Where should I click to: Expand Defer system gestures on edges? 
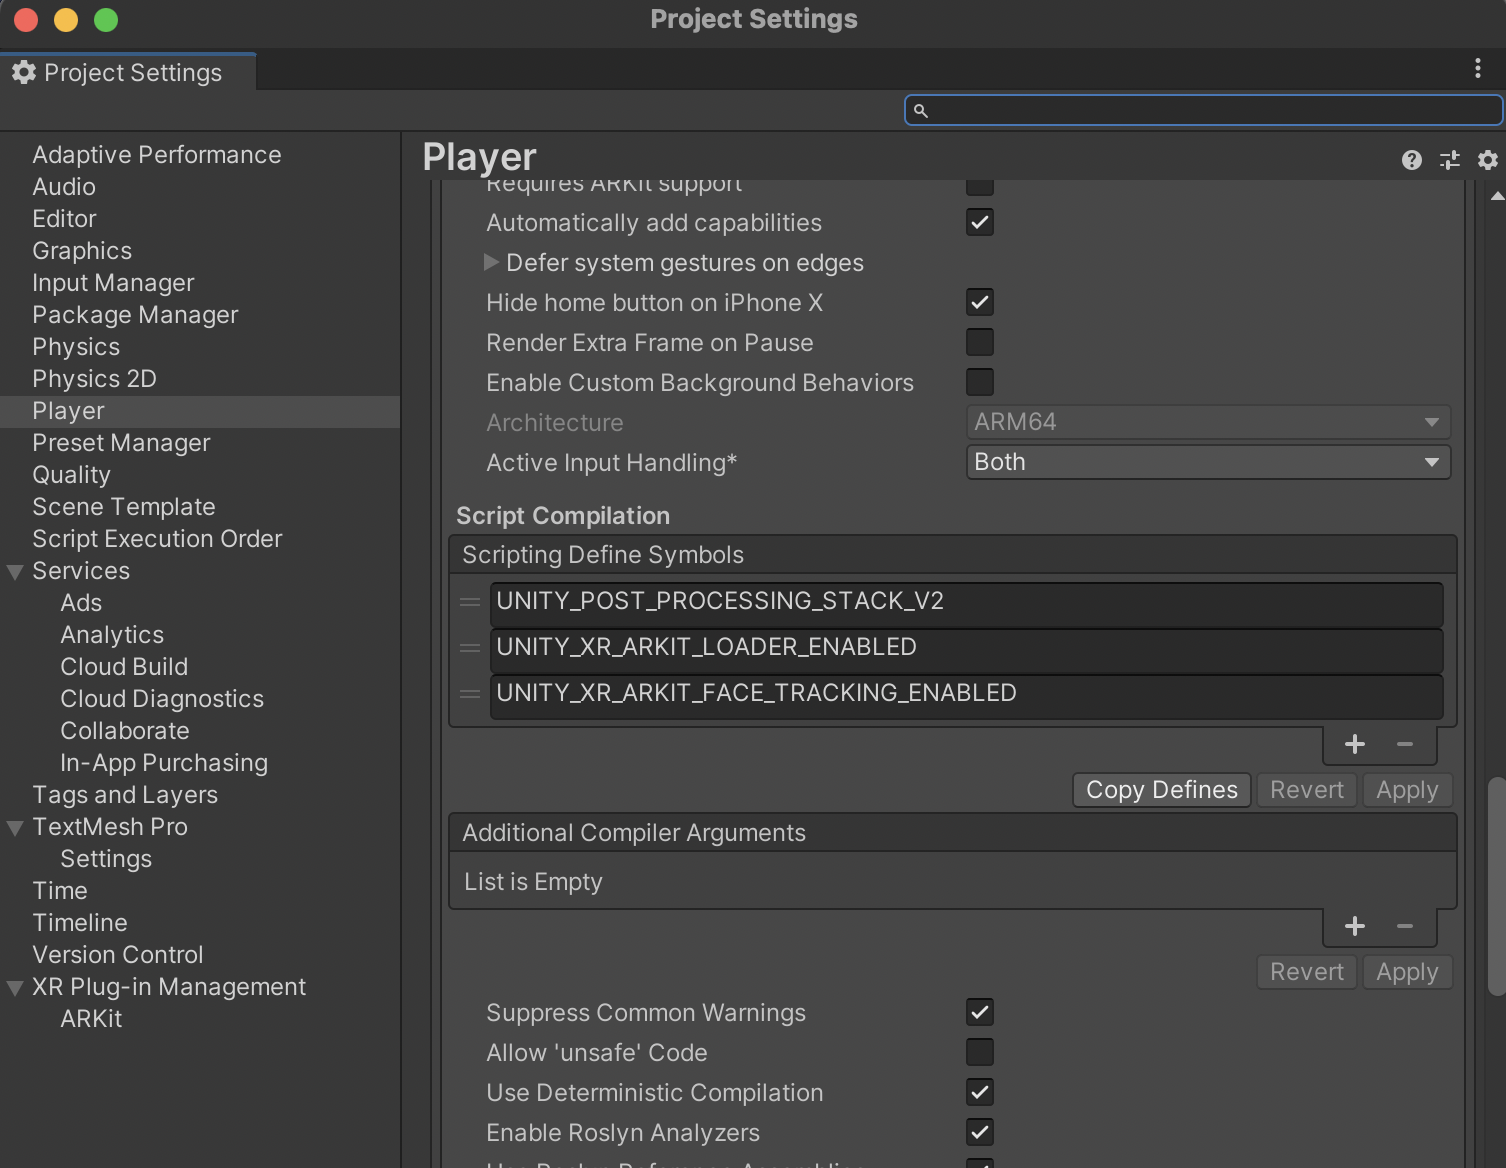(491, 262)
